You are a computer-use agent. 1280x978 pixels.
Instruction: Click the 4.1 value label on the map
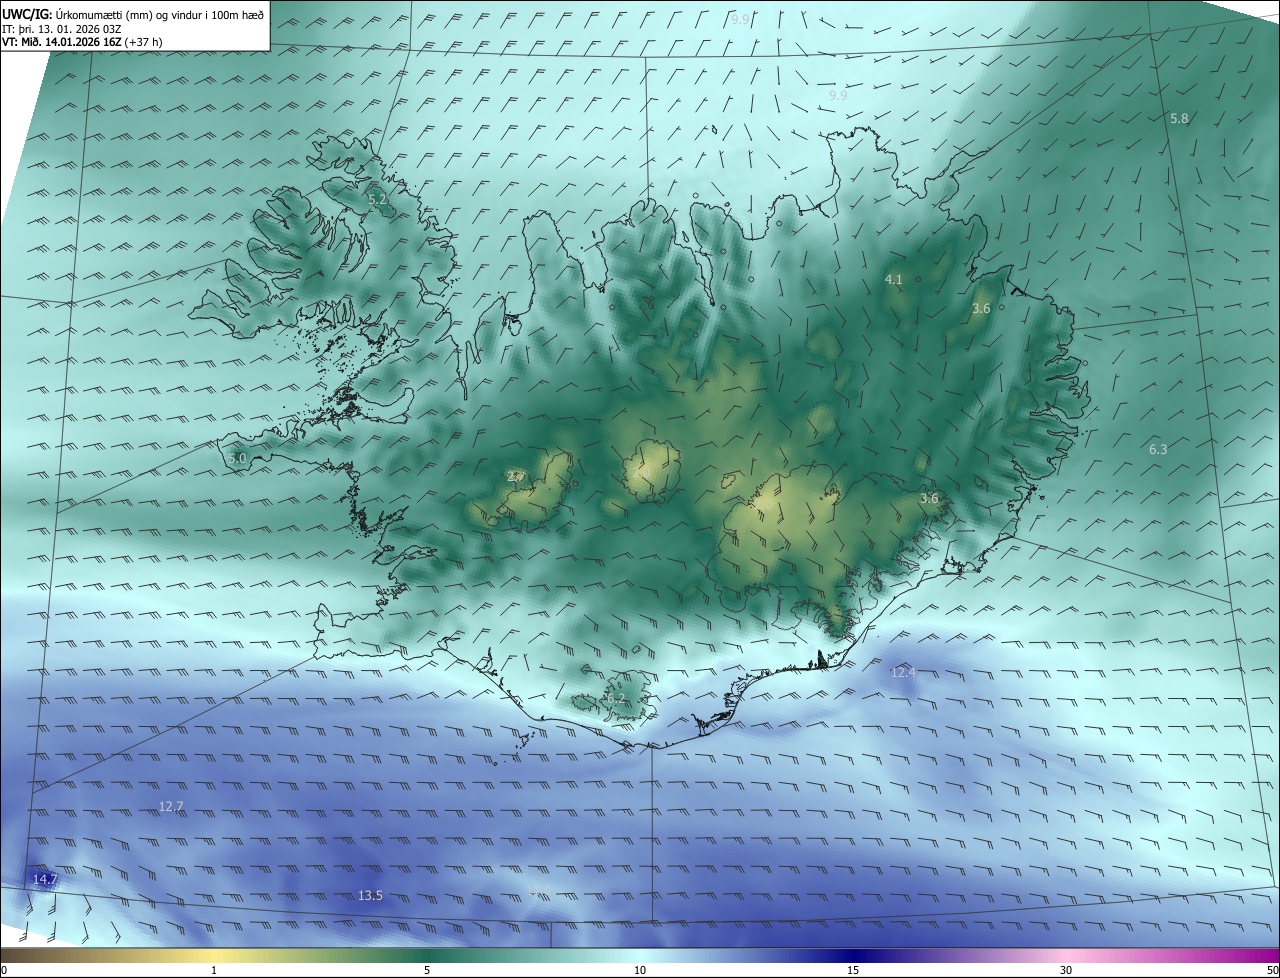pyautogui.click(x=894, y=280)
